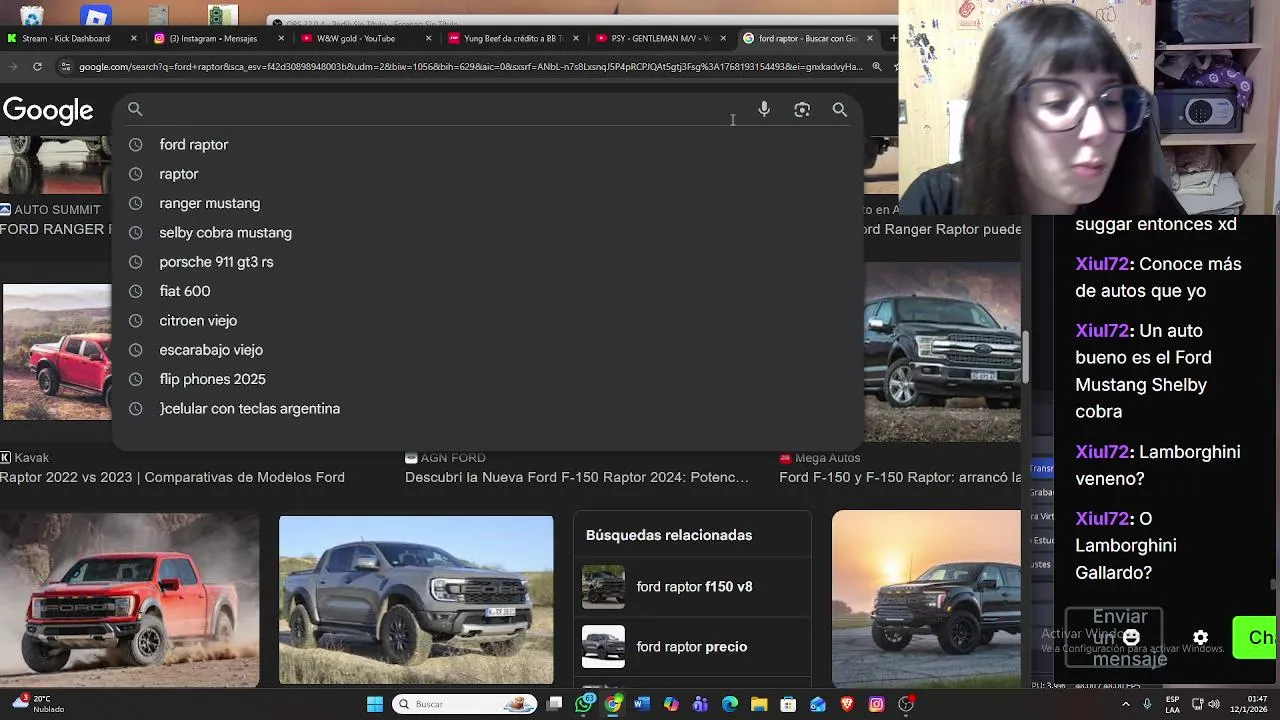
Task: Select suggestion "escarabajo viejo"
Action: [x=488, y=350]
